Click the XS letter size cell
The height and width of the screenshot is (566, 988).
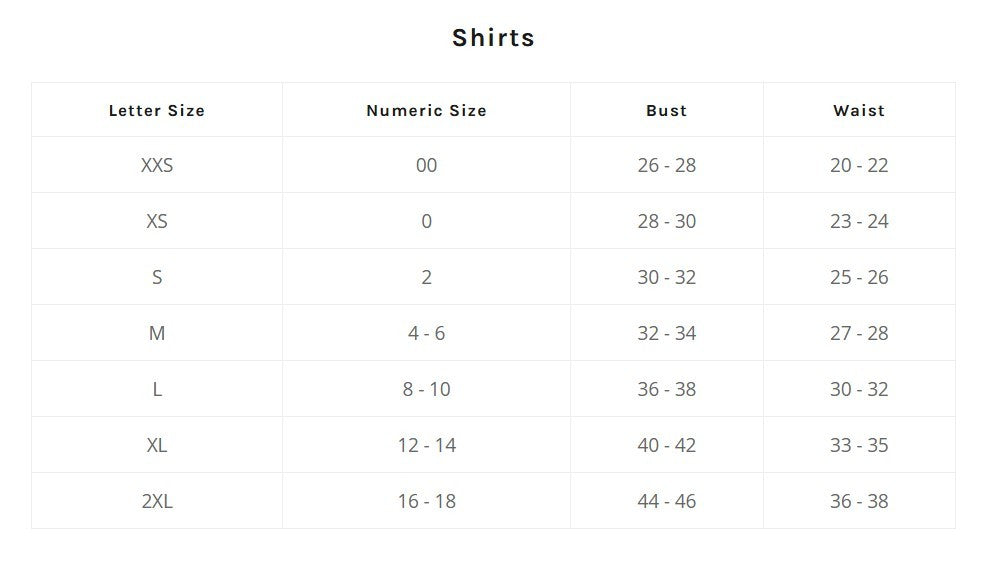pos(157,221)
